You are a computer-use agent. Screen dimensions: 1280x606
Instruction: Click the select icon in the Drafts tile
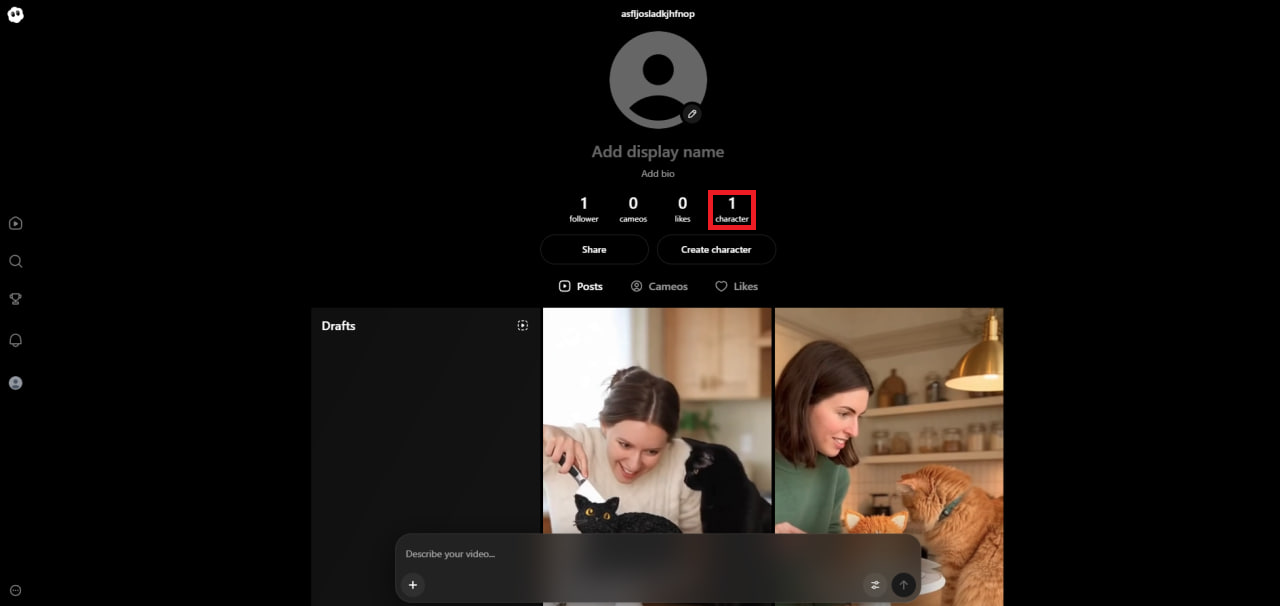522,325
